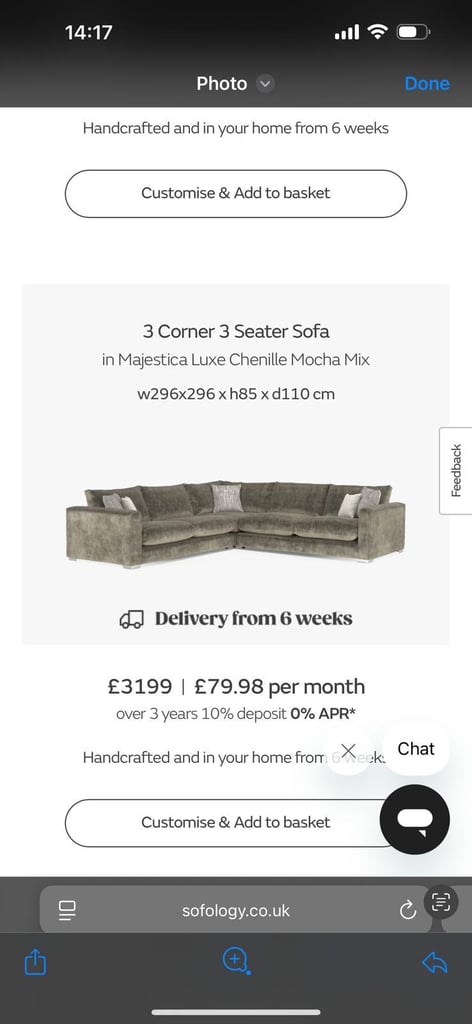Tap the corner sofa product image

pyautogui.click(x=236, y=525)
